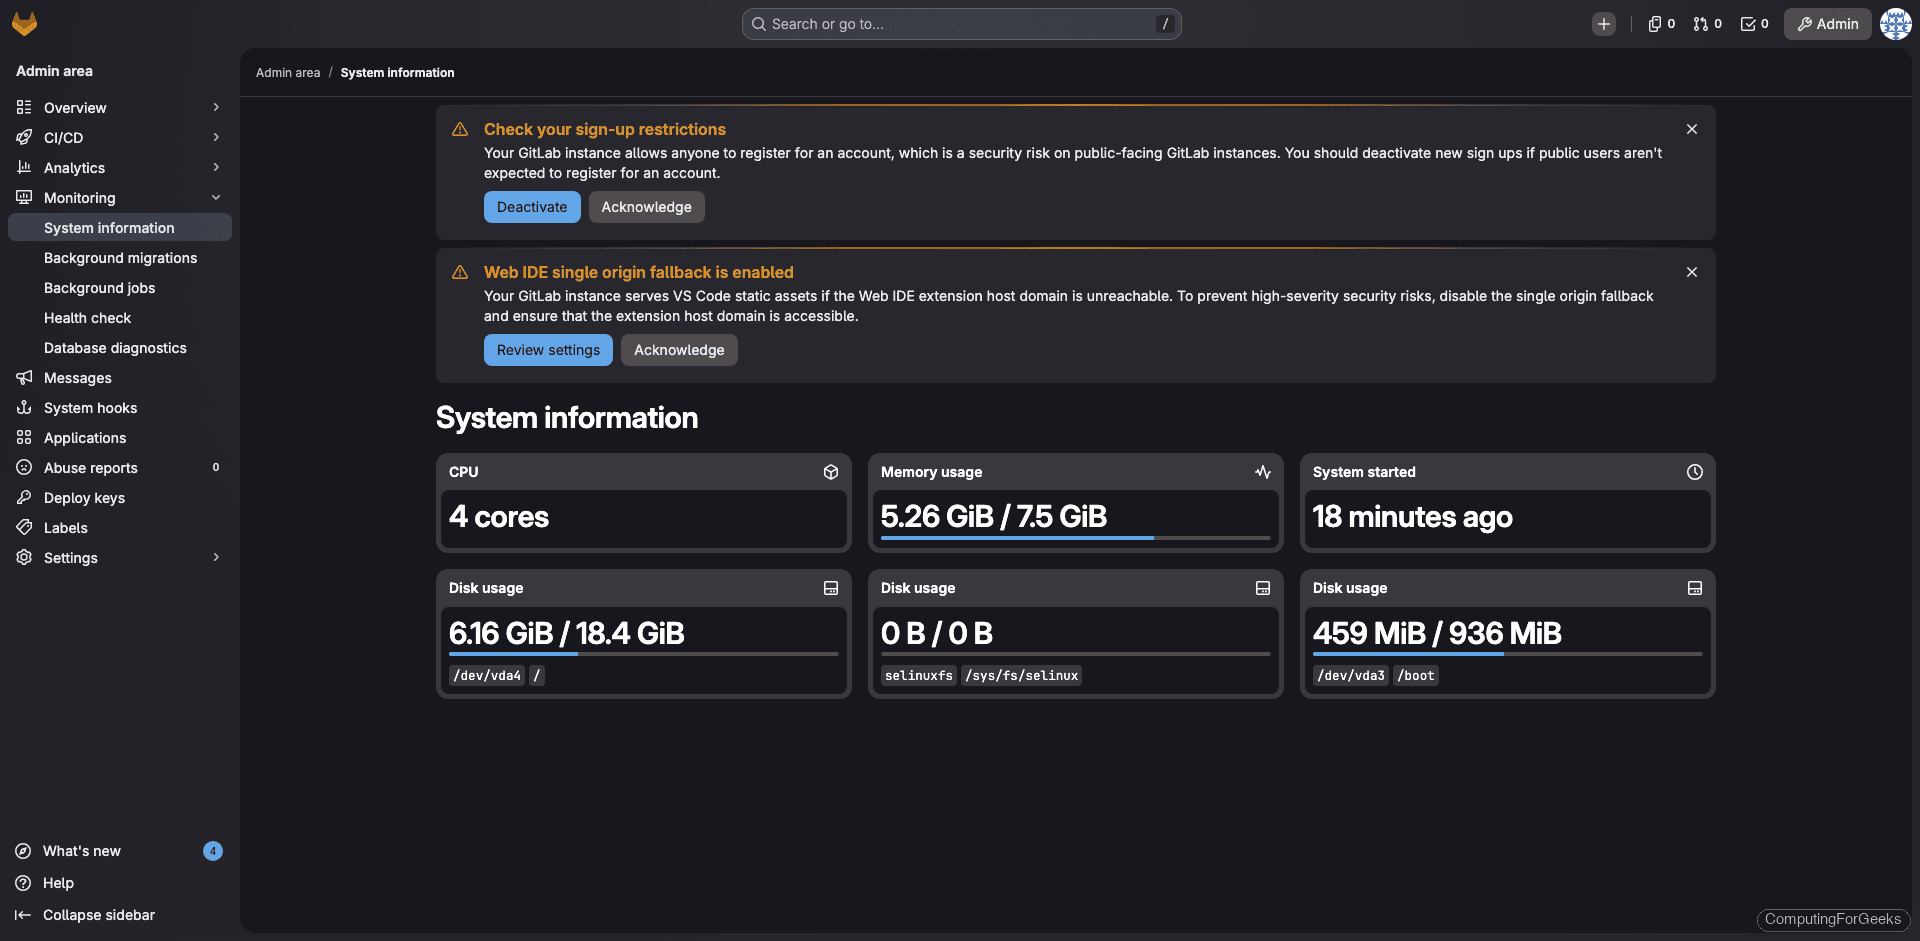This screenshot has height=941, width=1920.
Task: Click the Applications icon in sidebar
Action: pyautogui.click(x=24, y=437)
